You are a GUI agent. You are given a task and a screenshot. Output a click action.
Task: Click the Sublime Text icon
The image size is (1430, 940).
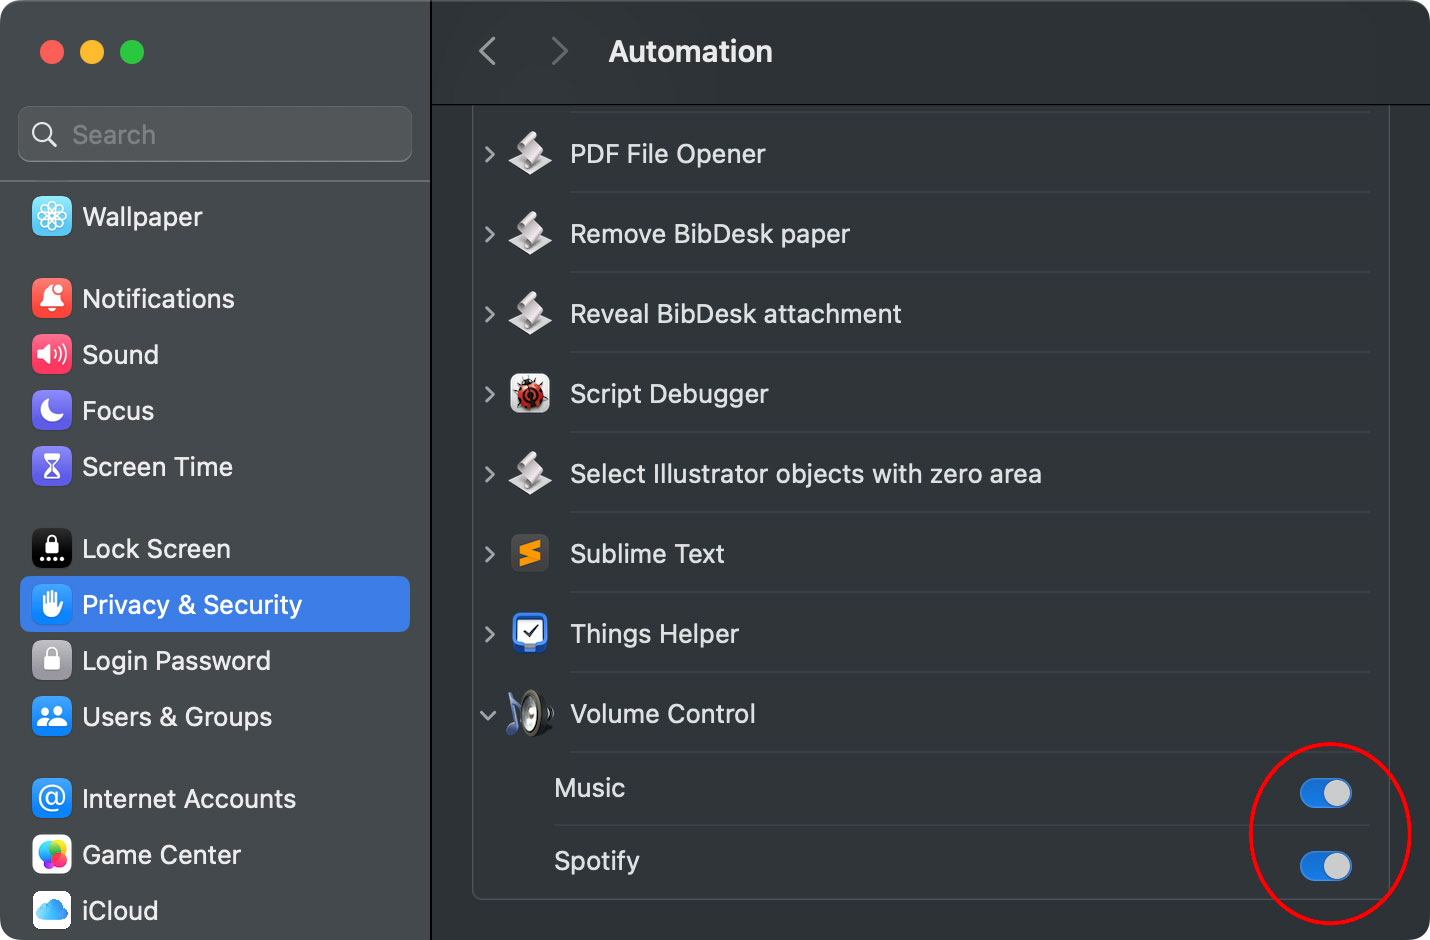click(530, 553)
